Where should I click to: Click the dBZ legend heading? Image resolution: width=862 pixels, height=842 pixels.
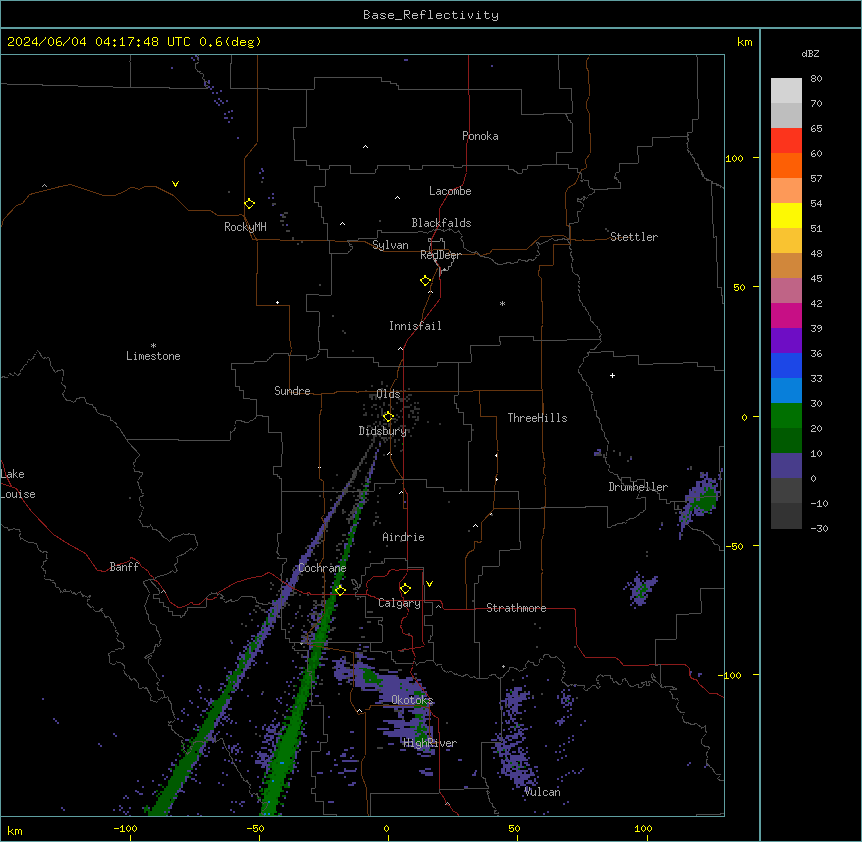coord(810,53)
